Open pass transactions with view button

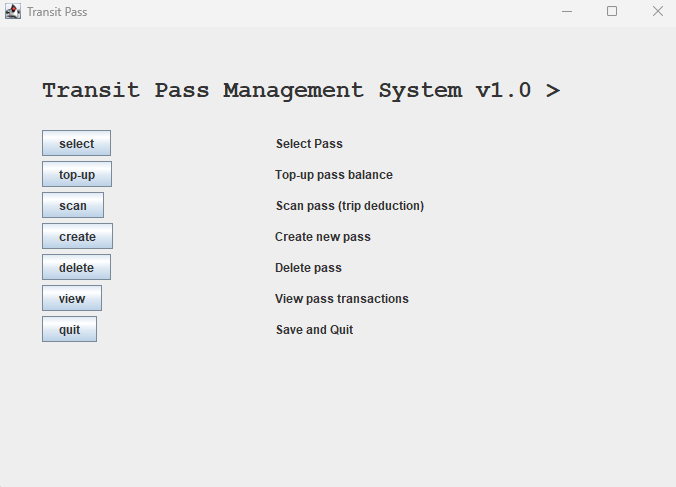point(72,298)
